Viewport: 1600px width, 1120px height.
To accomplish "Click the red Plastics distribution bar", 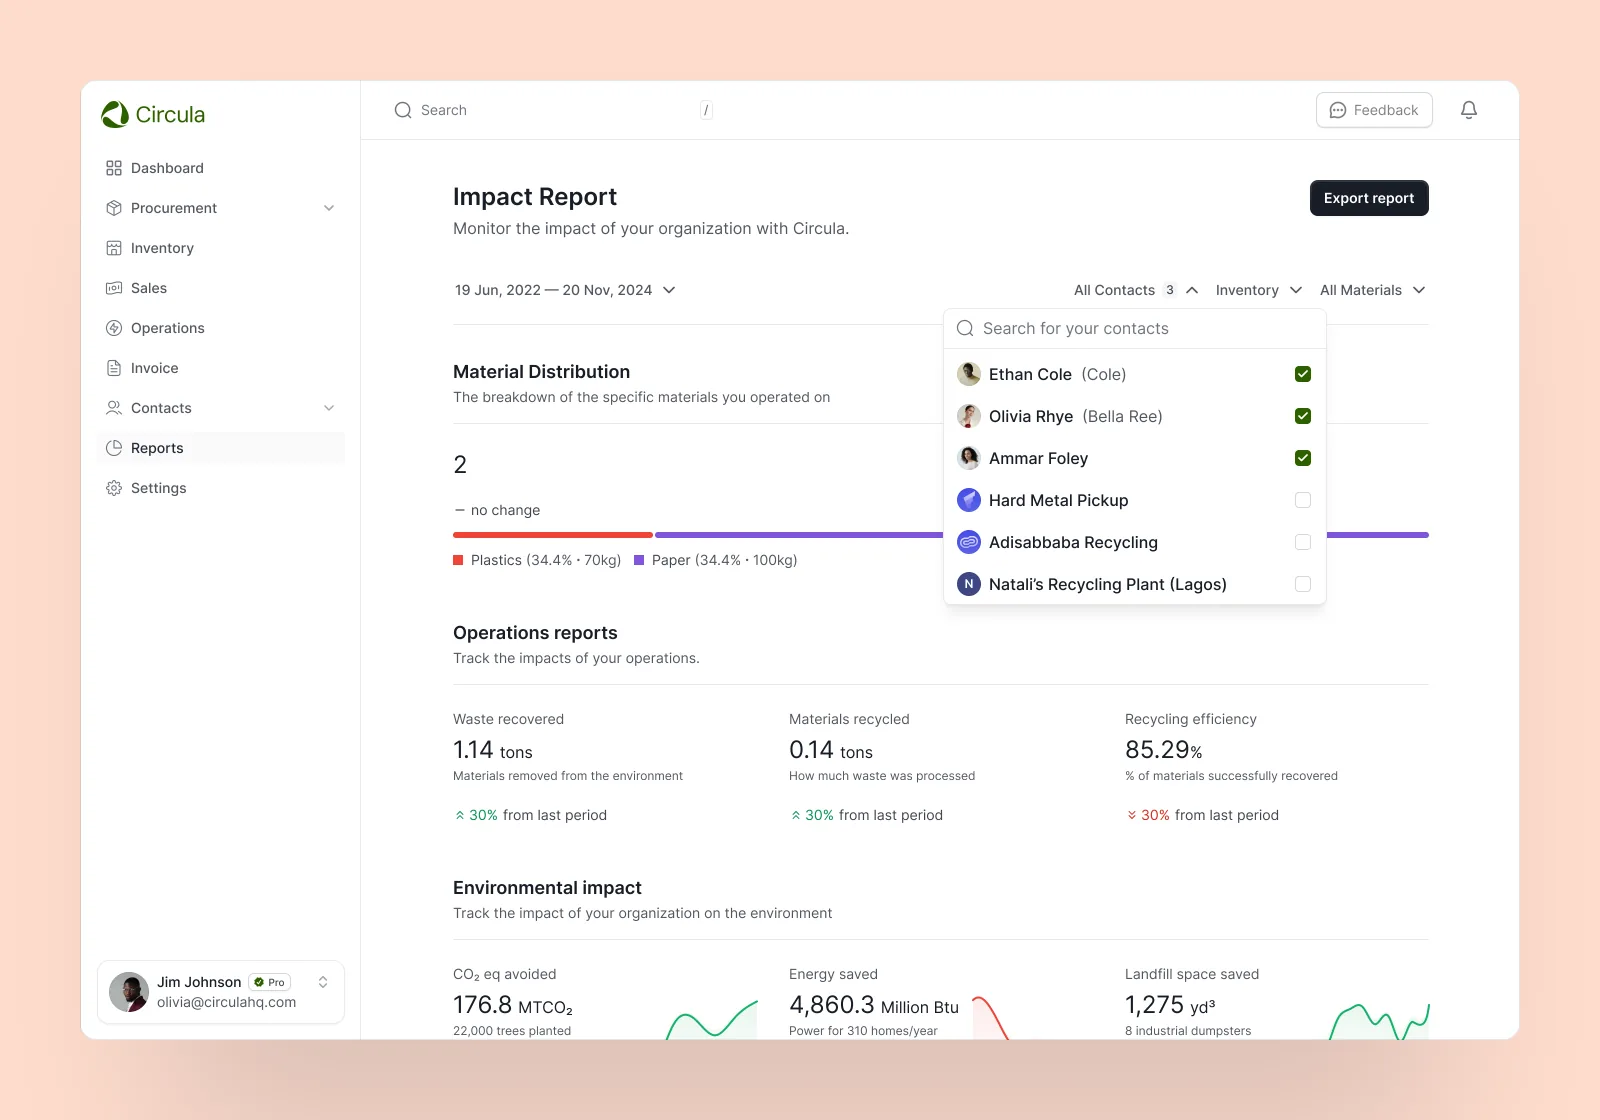I will (553, 535).
